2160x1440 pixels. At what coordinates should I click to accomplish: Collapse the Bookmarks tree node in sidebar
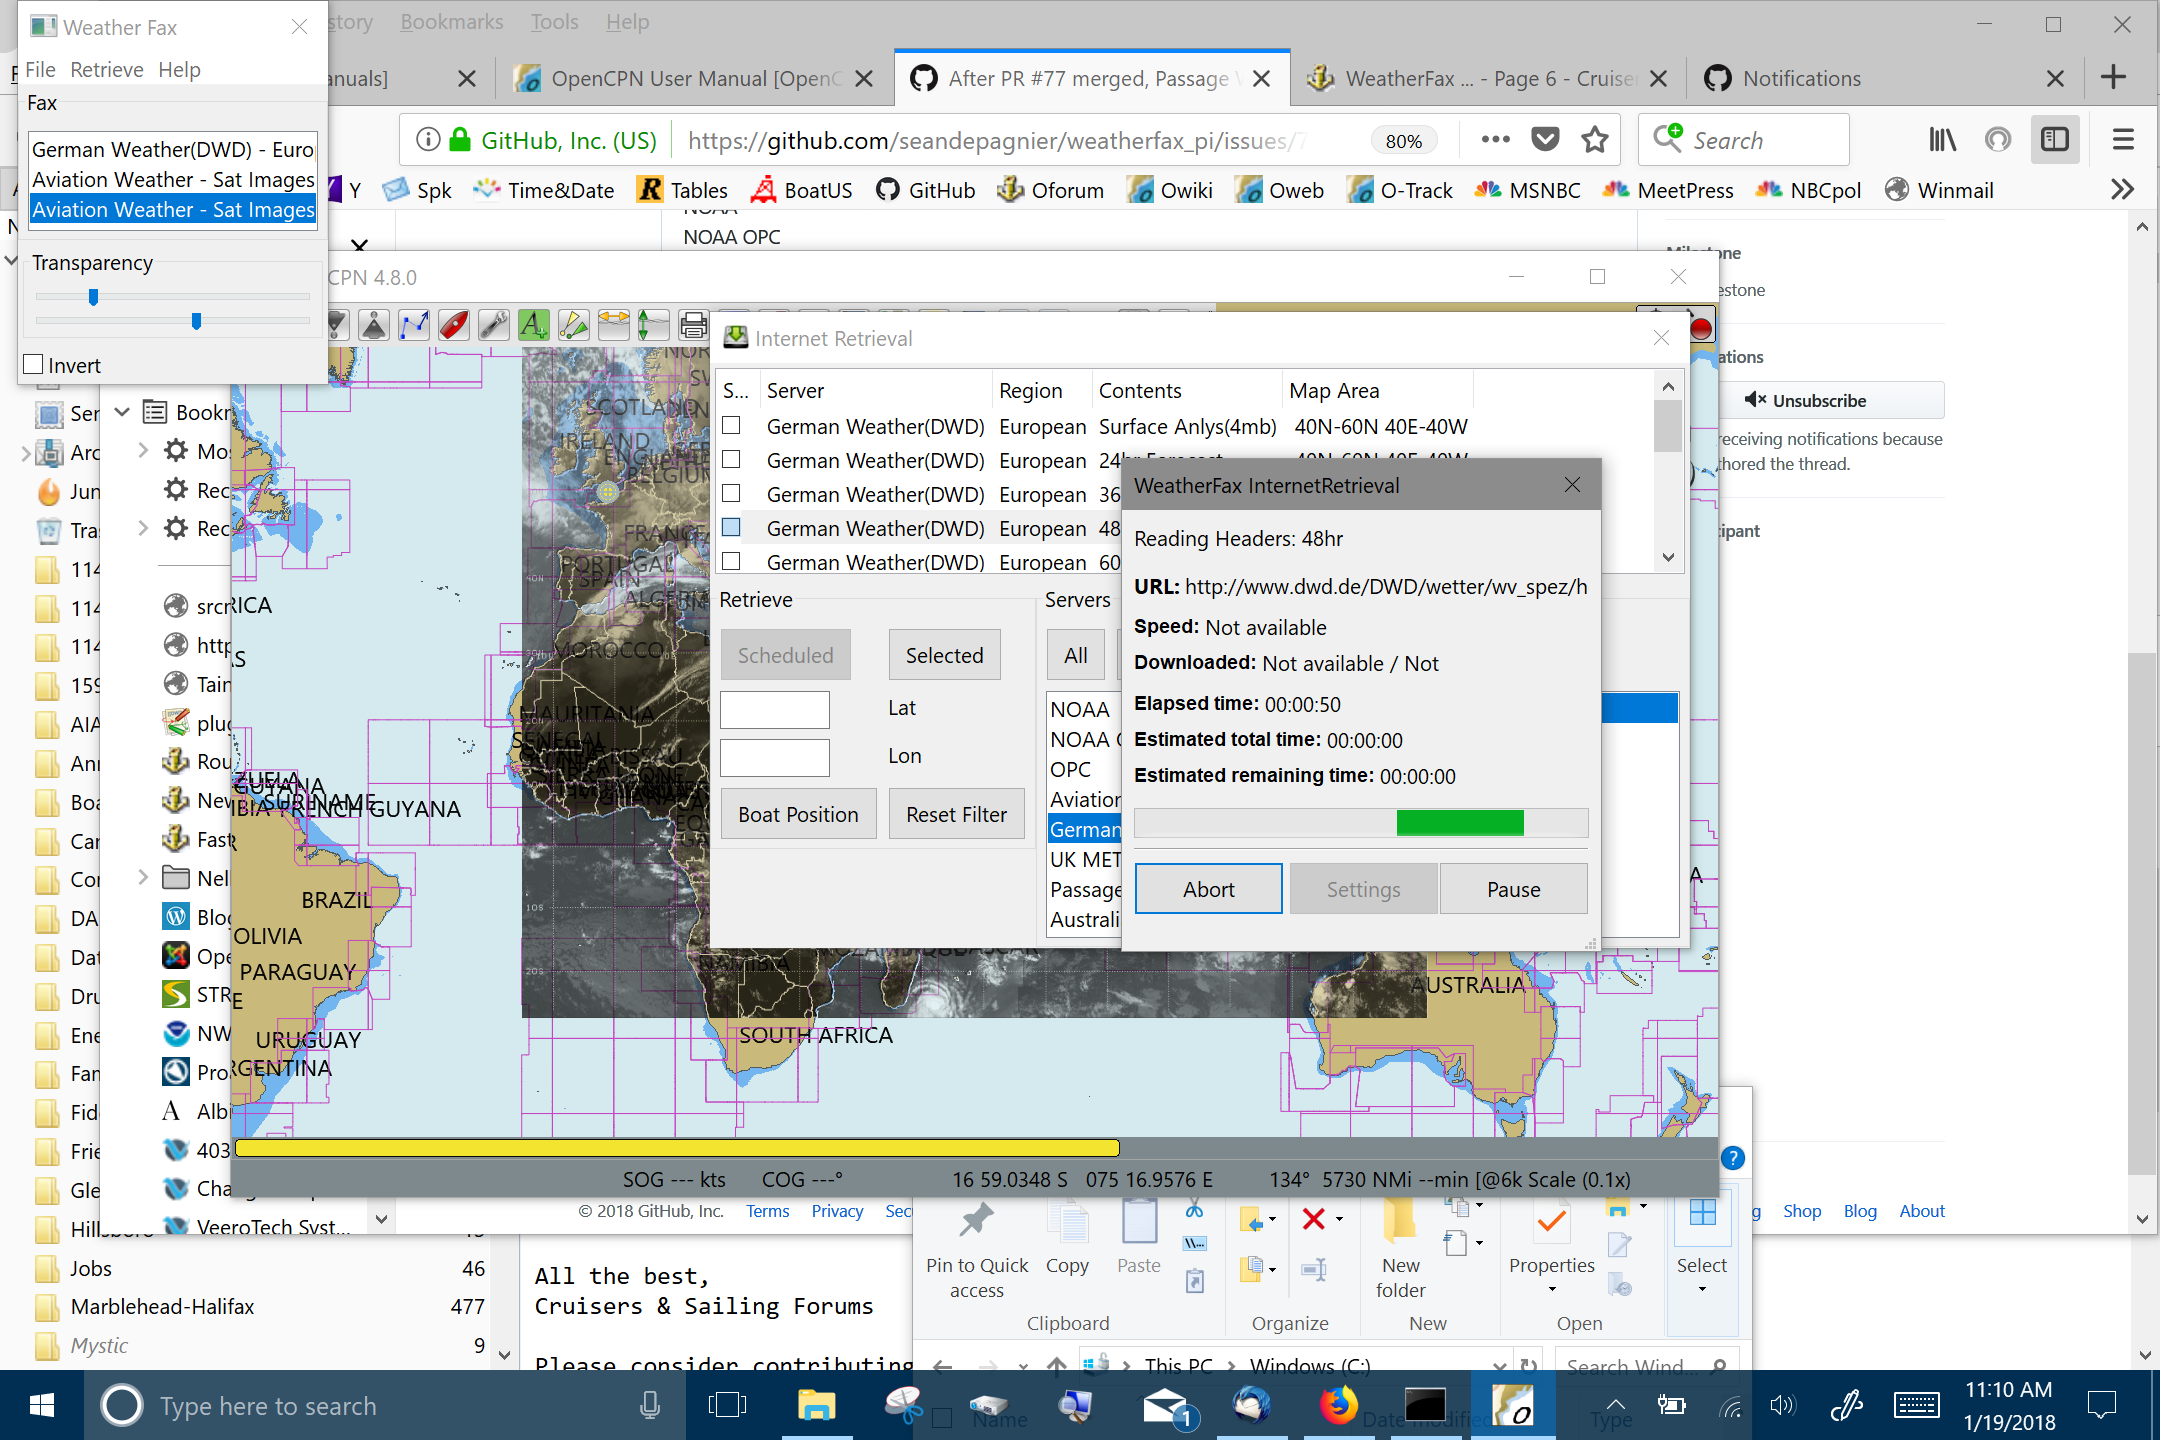tap(122, 412)
